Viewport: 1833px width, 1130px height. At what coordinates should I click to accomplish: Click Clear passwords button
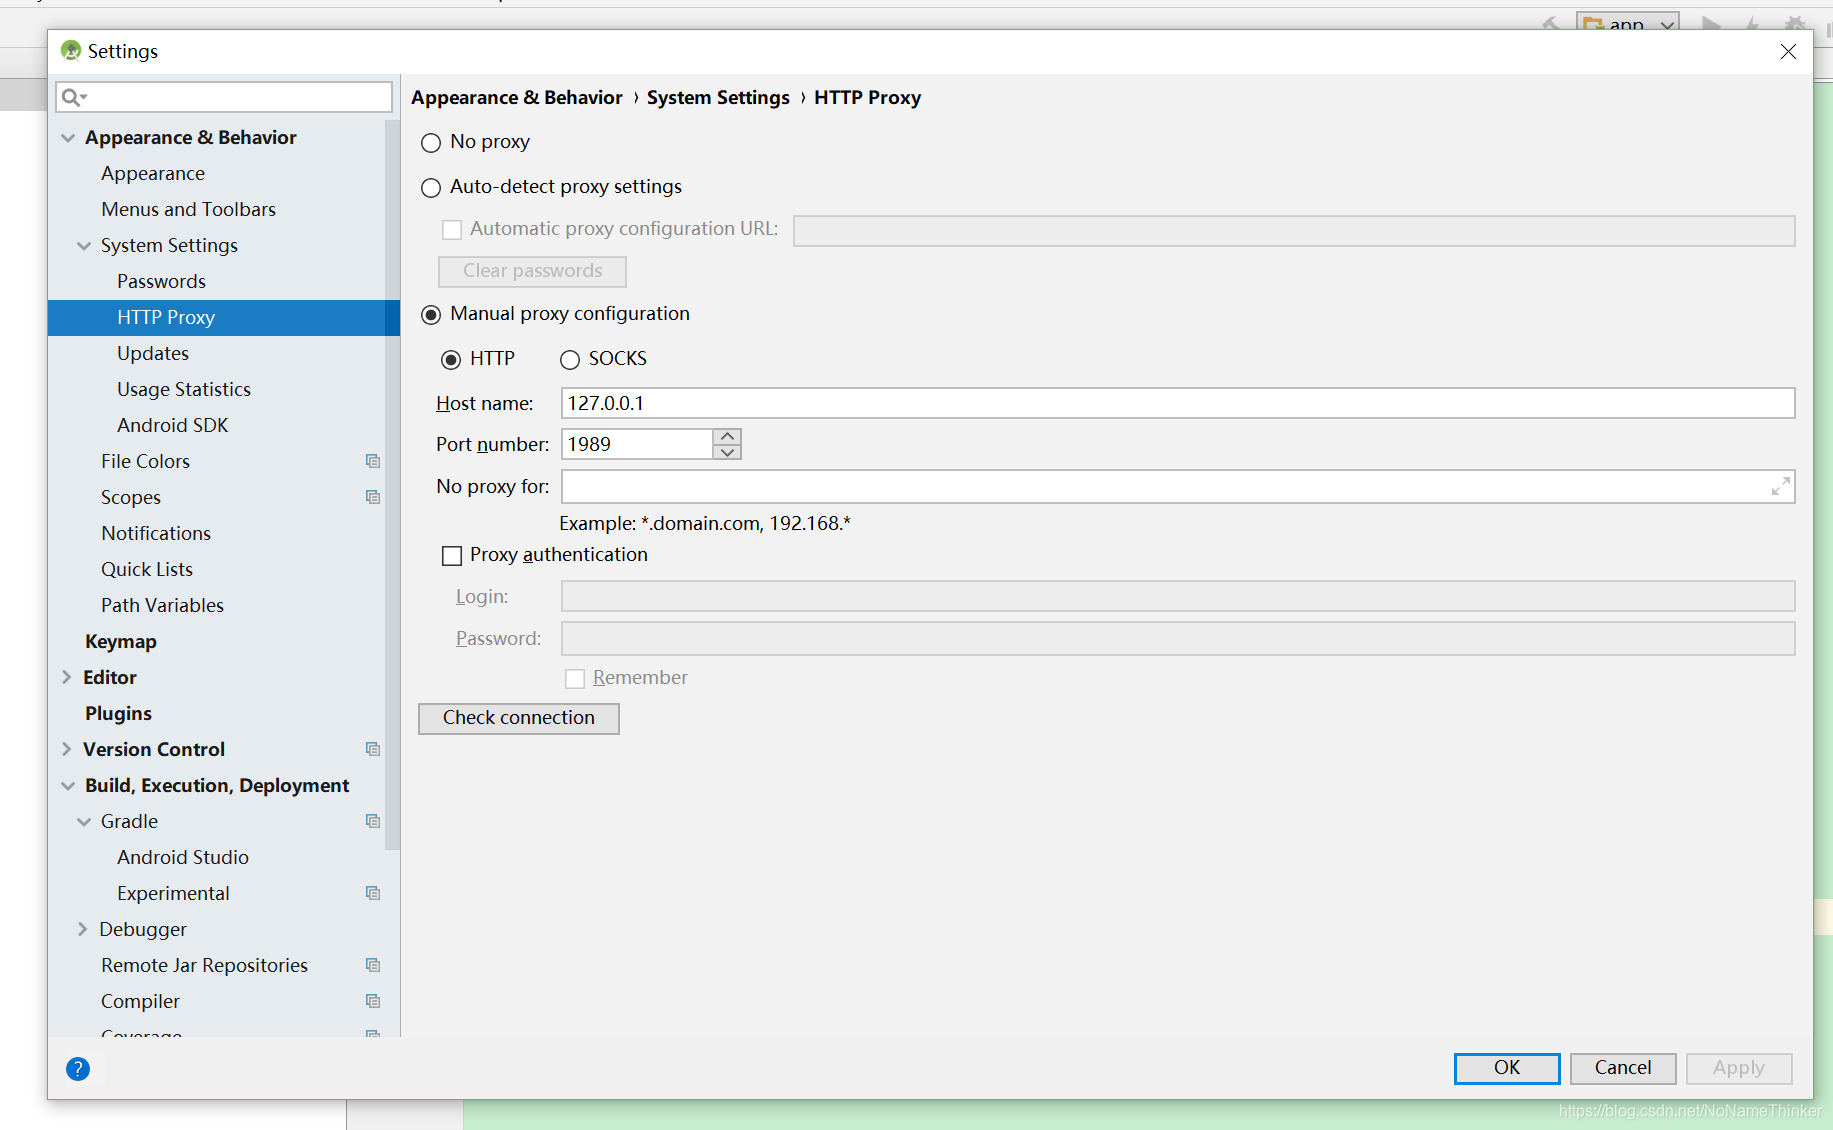(533, 271)
